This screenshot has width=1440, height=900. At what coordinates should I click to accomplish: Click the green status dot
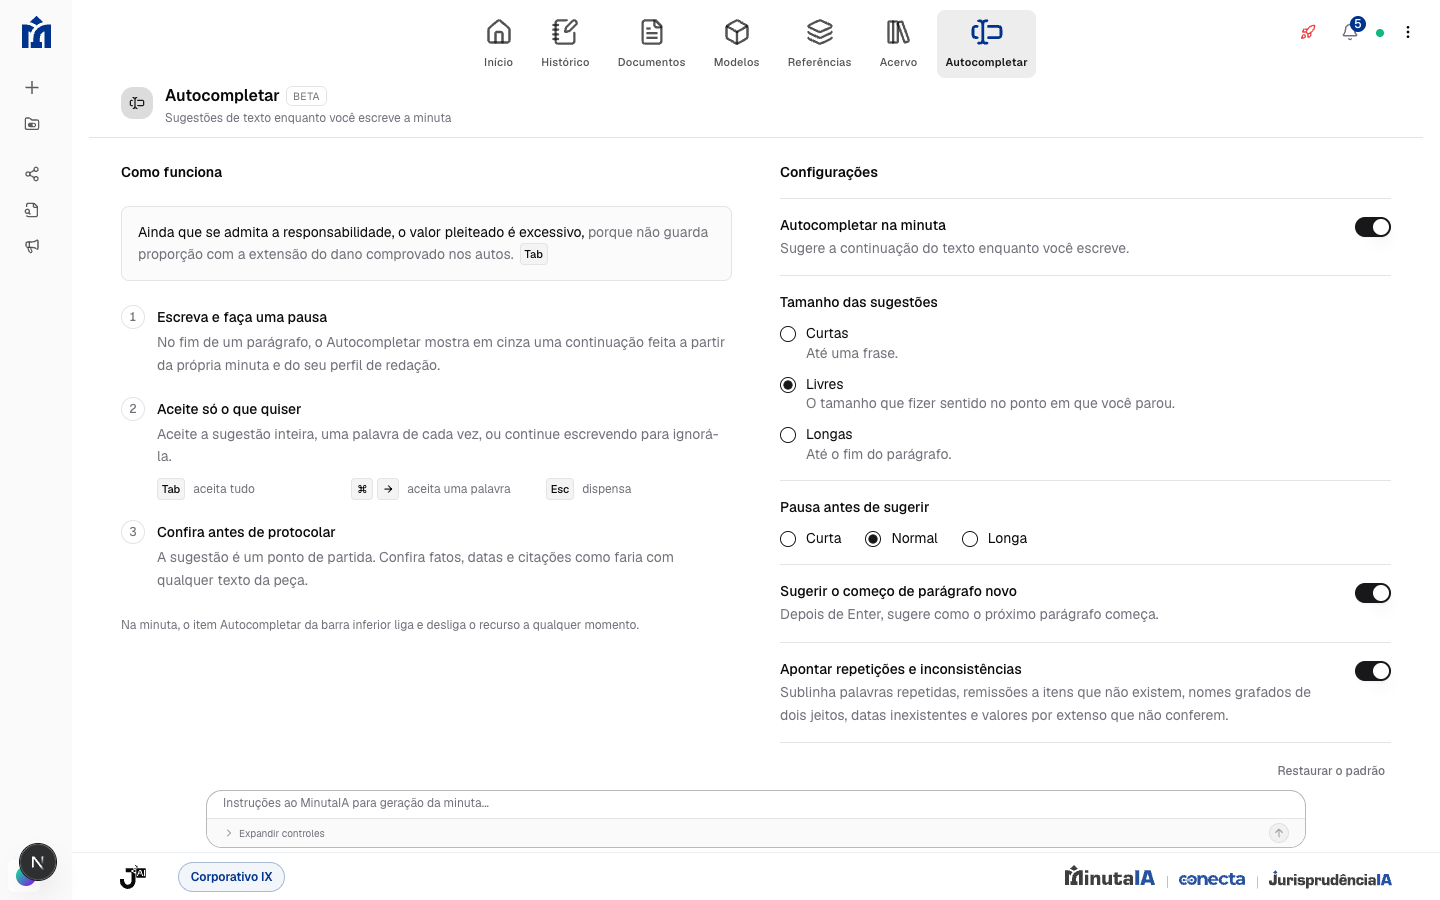[1380, 33]
